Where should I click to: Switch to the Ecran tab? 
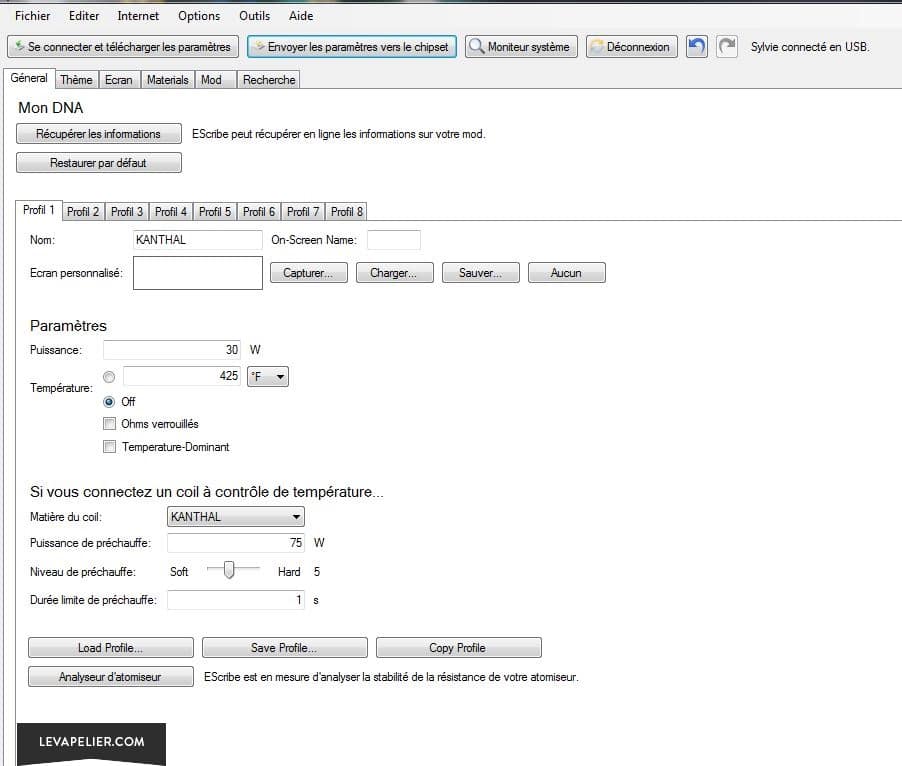119,80
